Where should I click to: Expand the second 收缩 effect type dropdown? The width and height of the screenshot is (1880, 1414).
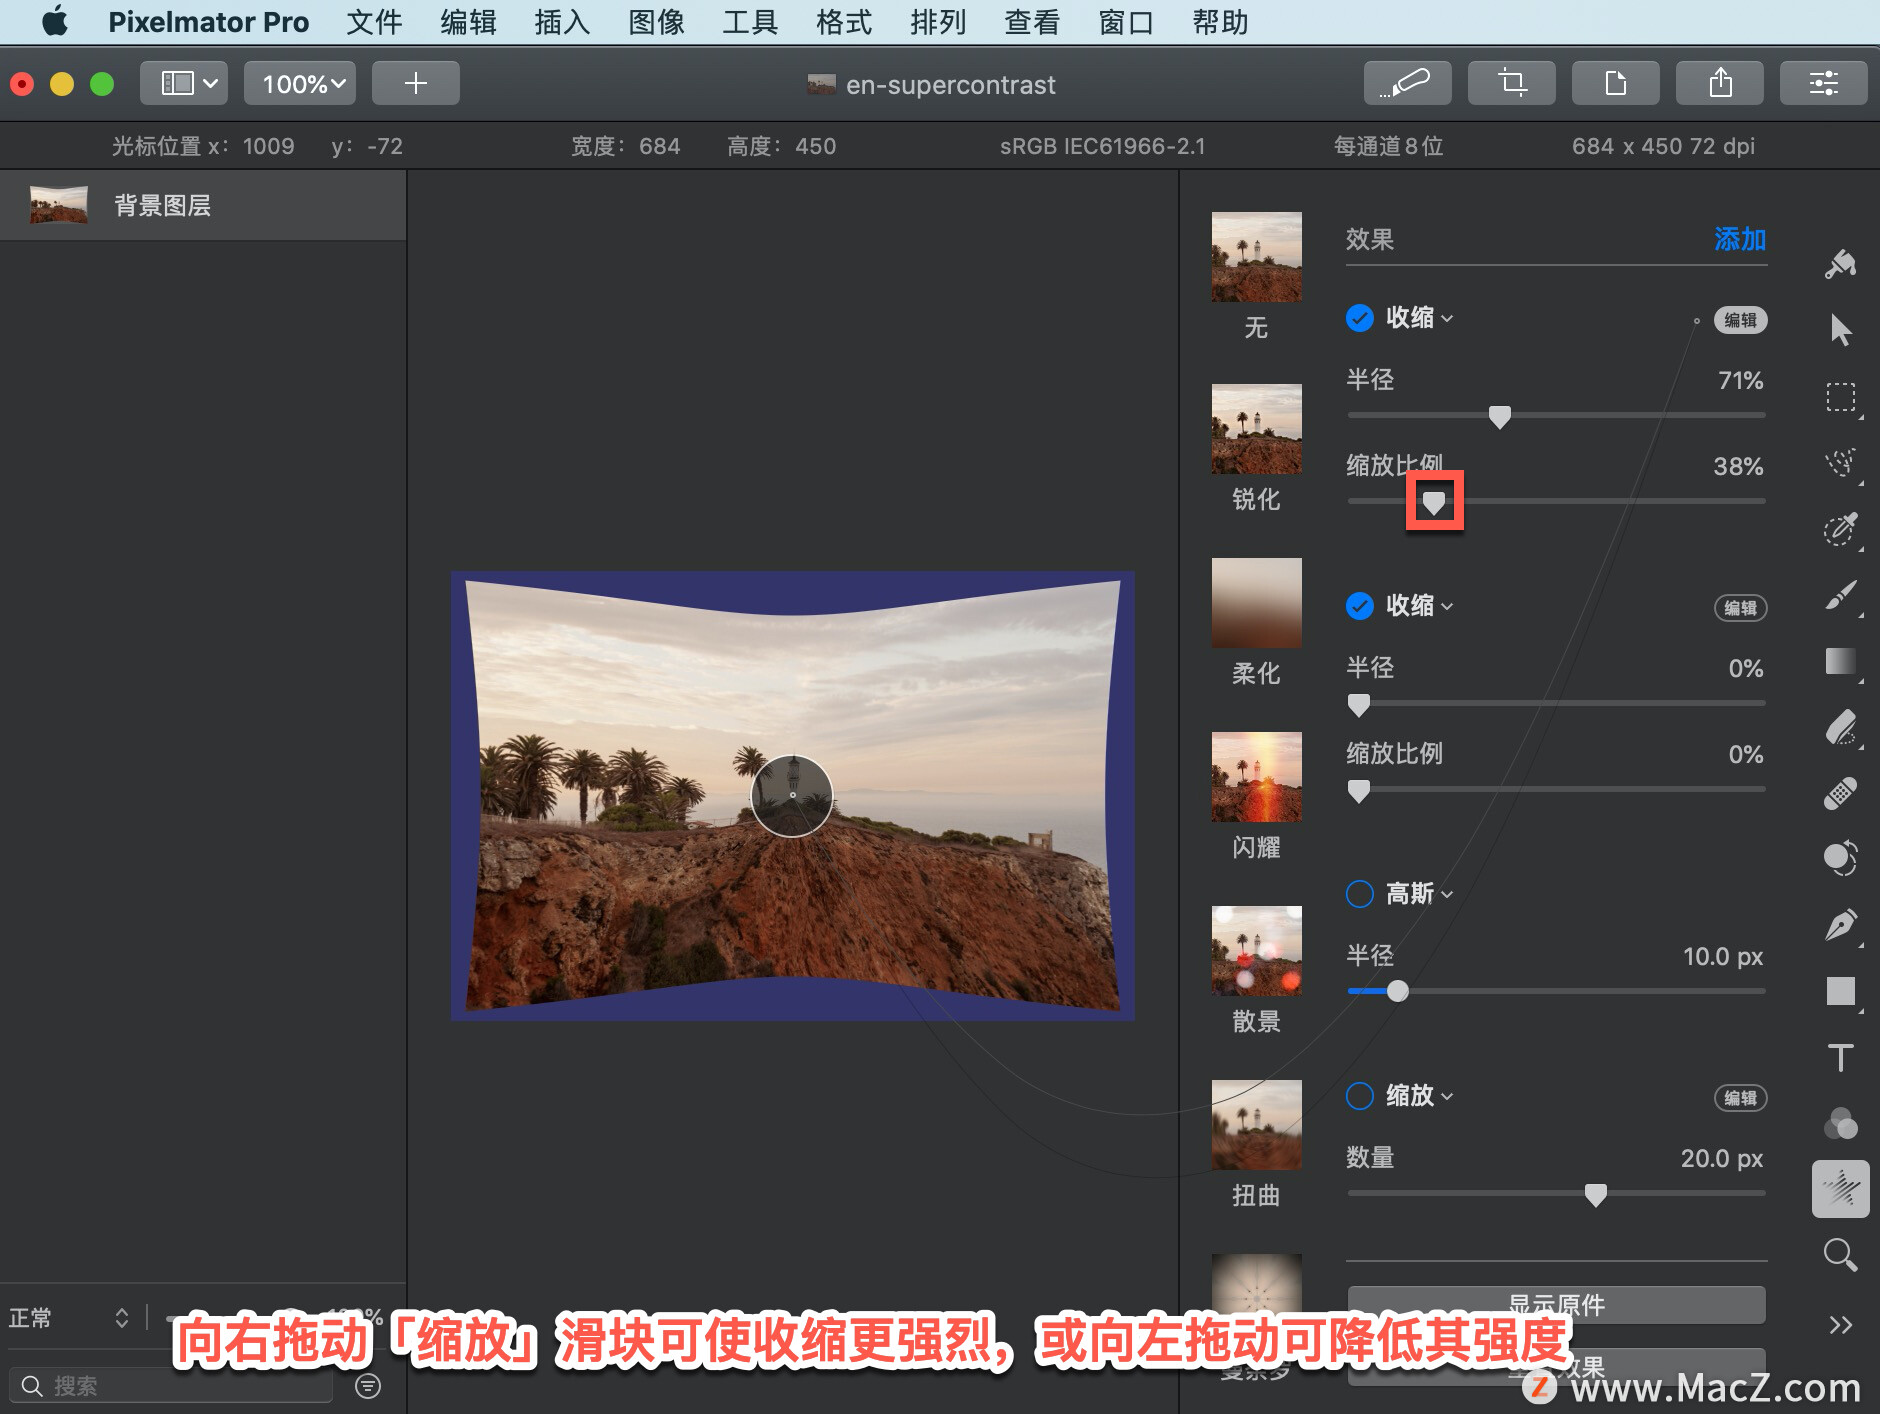1420,606
